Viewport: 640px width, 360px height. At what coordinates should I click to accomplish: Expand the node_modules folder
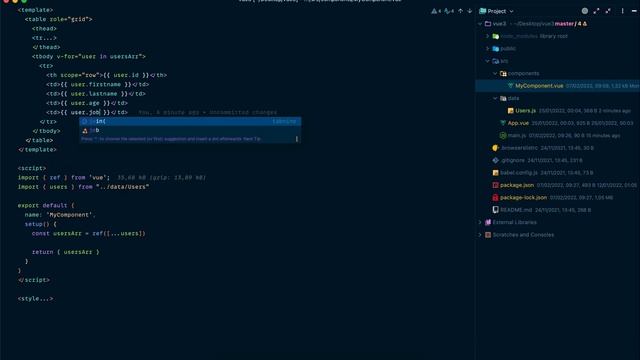(x=487, y=36)
